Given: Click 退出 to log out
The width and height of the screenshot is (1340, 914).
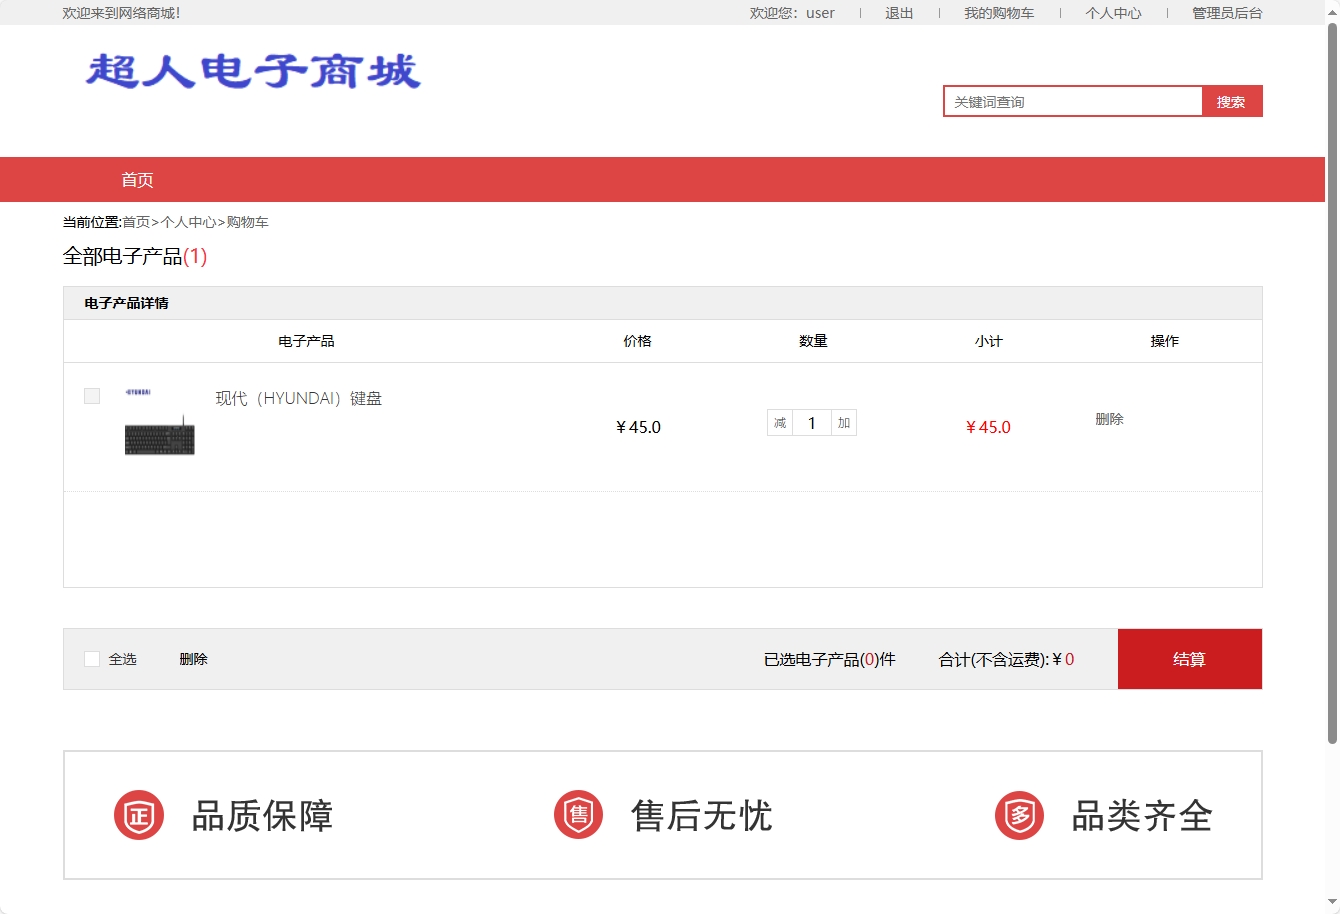Looking at the screenshot, I should [898, 13].
